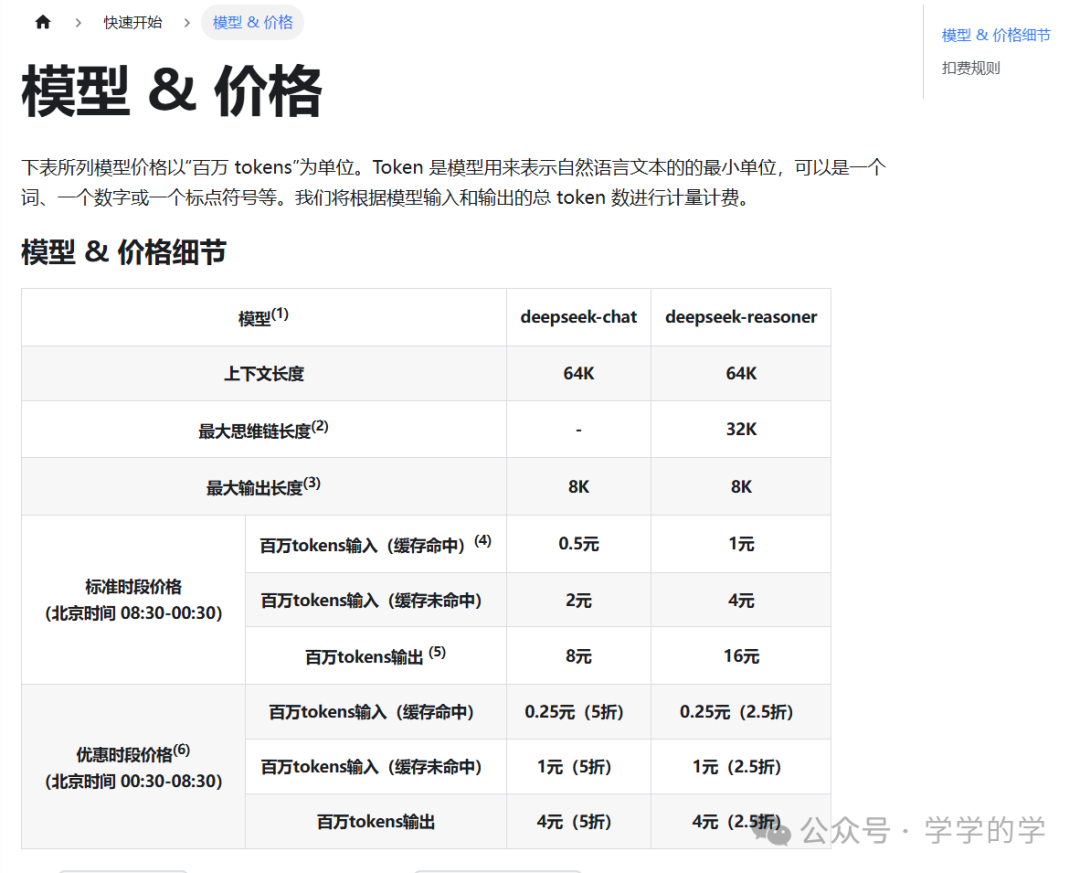1080x873 pixels.
Task: Click the standalone 1元 price cell
Action: pos(741,544)
